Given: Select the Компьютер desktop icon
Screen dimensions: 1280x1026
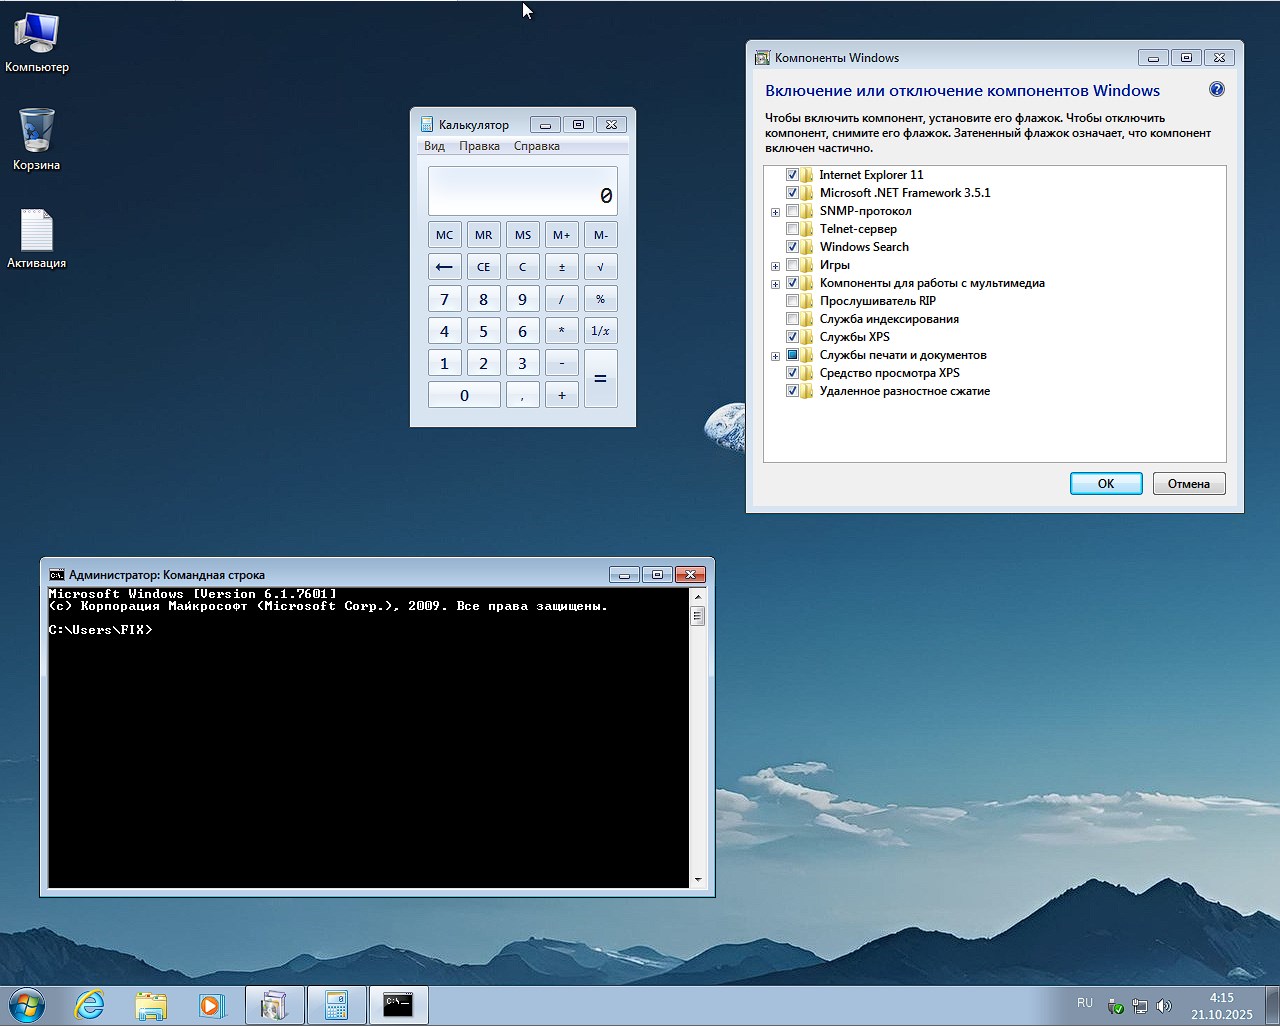Looking at the screenshot, I should 37,35.
